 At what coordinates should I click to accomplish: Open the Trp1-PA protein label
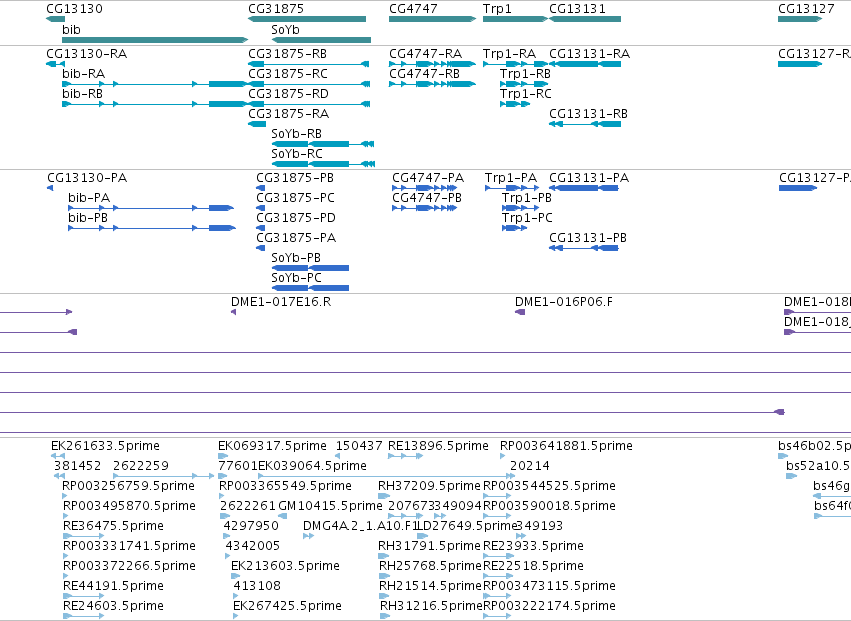pyautogui.click(x=511, y=178)
